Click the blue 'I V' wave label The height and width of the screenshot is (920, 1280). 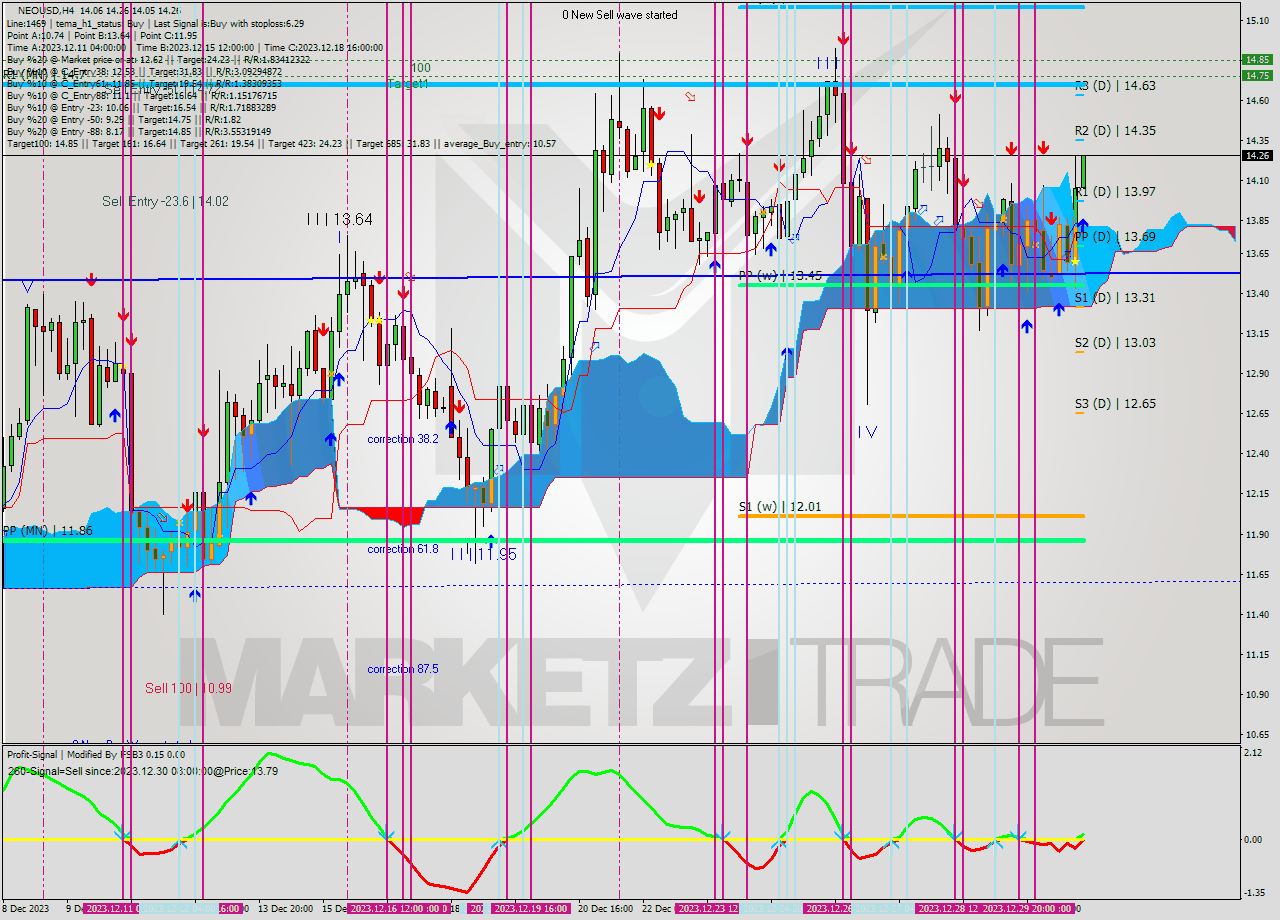coord(867,432)
